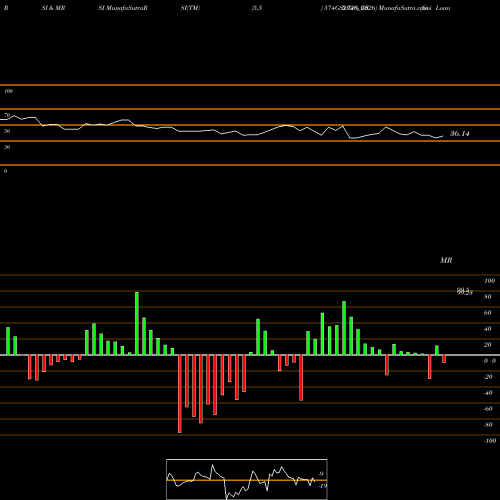Click the MR axis label -80
Viewport: 500px width, 500px height.
tap(488, 425)
